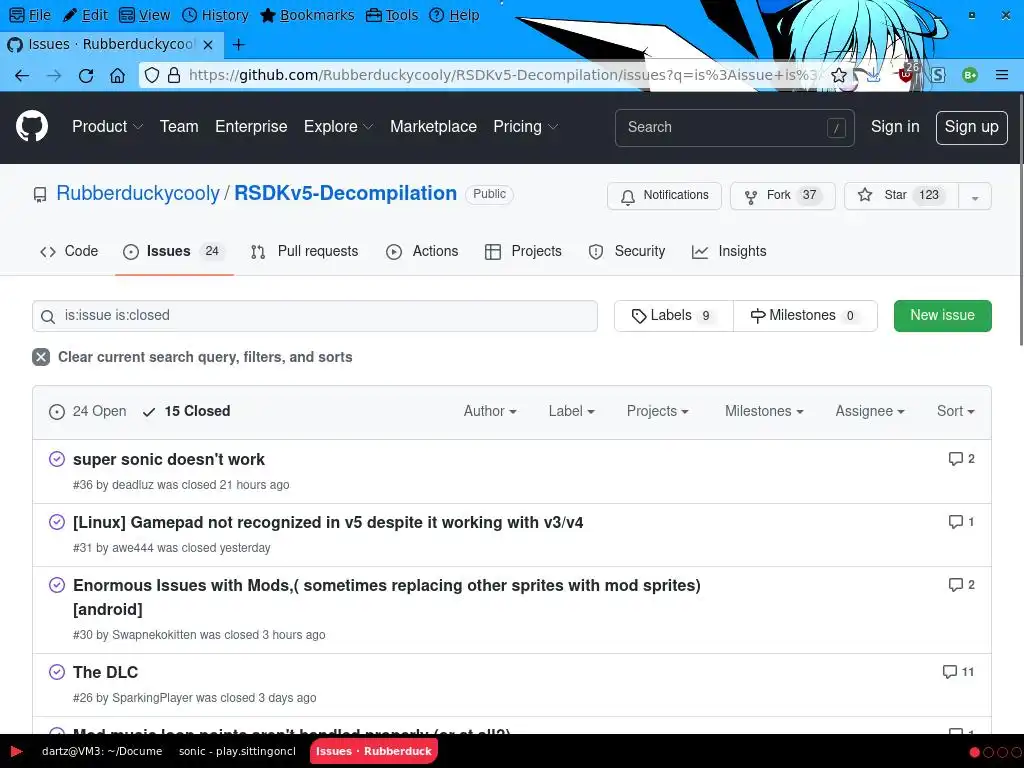Click the issues filter input 'is:issue is:closed'
The width and height of the screenshot is (1024, 768).
[315, 315]
